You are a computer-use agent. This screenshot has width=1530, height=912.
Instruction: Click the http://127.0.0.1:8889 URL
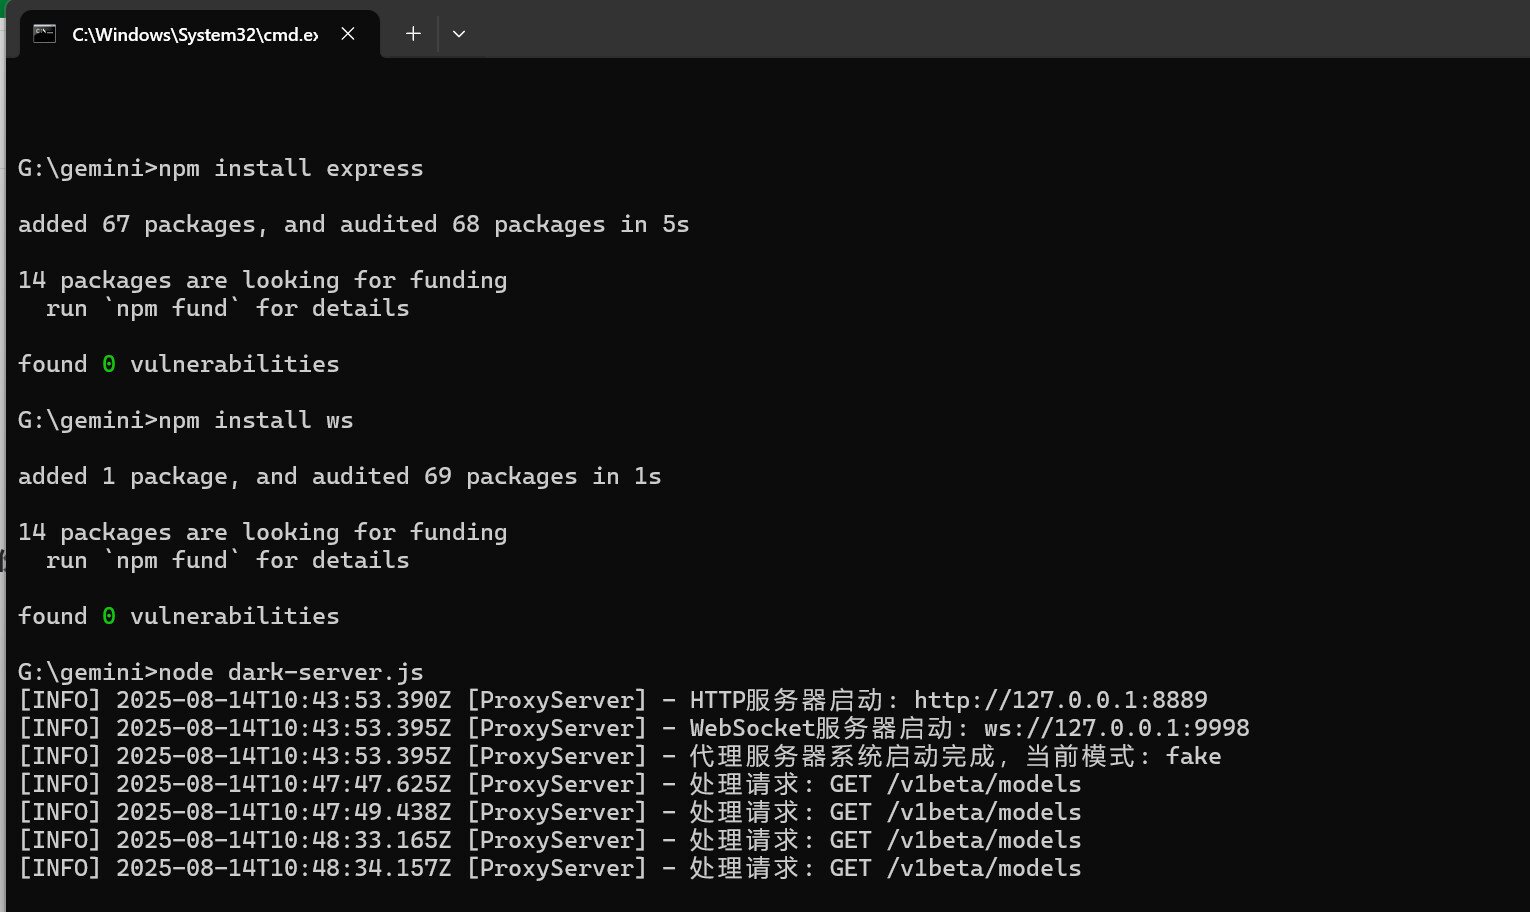pos(1060,700)
